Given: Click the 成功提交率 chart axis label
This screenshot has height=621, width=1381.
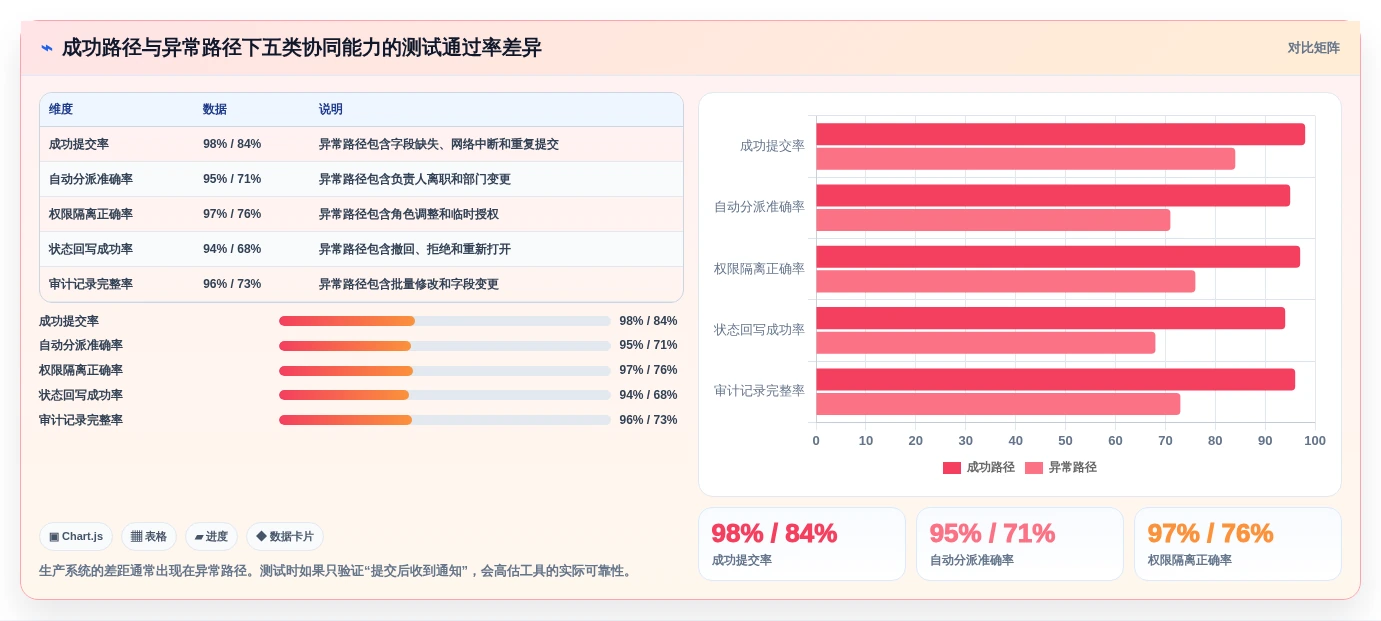Looking at the screenshot, I should coord(772,146).
